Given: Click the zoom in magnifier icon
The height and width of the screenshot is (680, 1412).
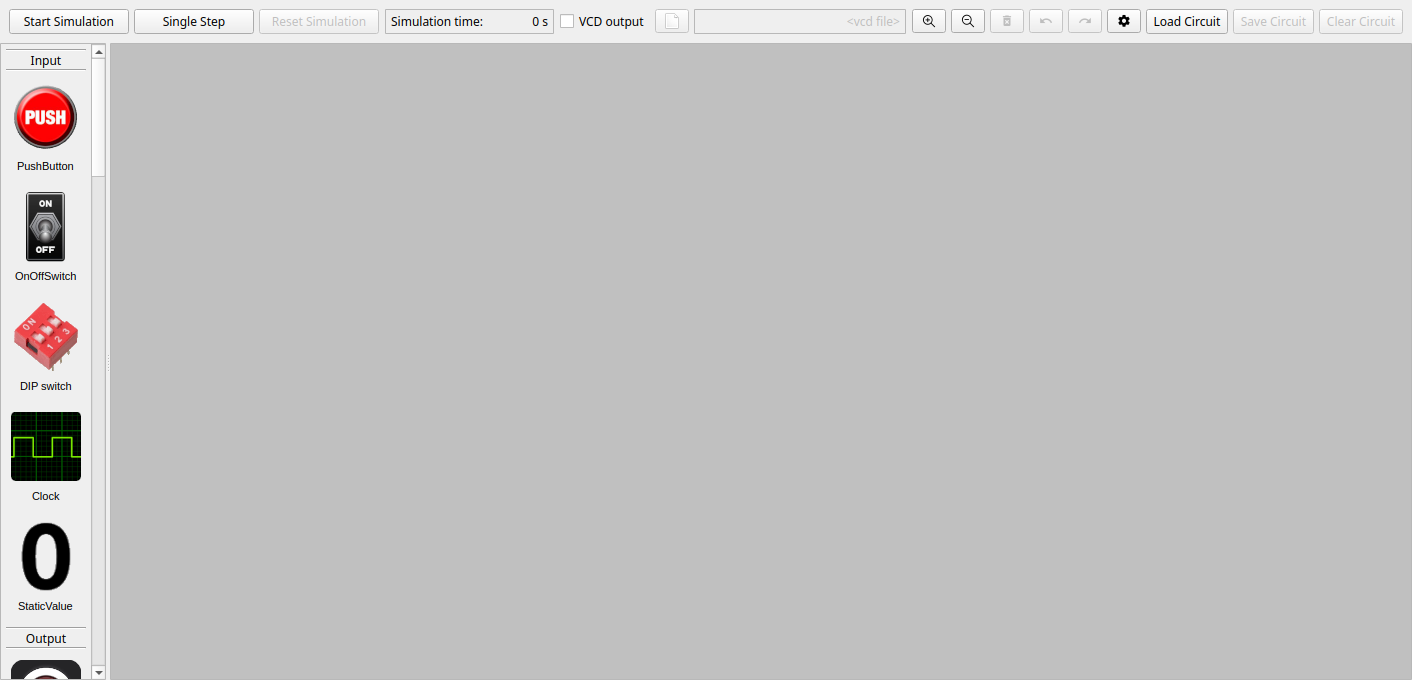Looking at the screenshot, I should (929, 21).
